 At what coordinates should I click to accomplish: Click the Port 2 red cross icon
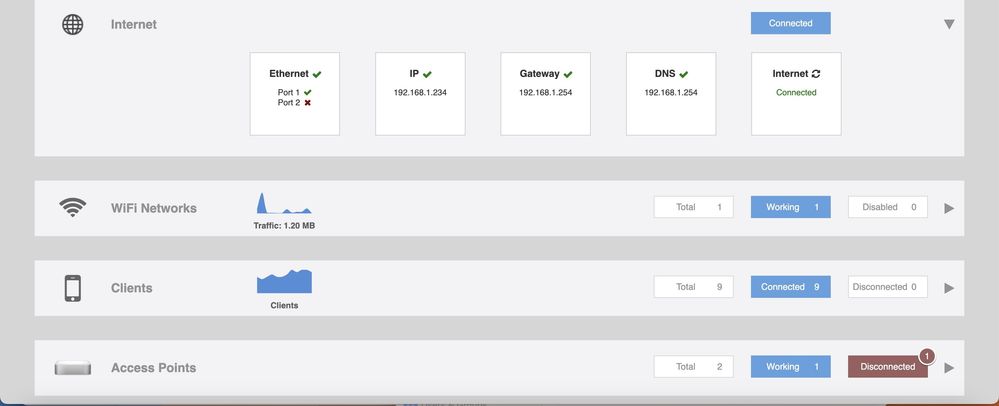point(308,103)
